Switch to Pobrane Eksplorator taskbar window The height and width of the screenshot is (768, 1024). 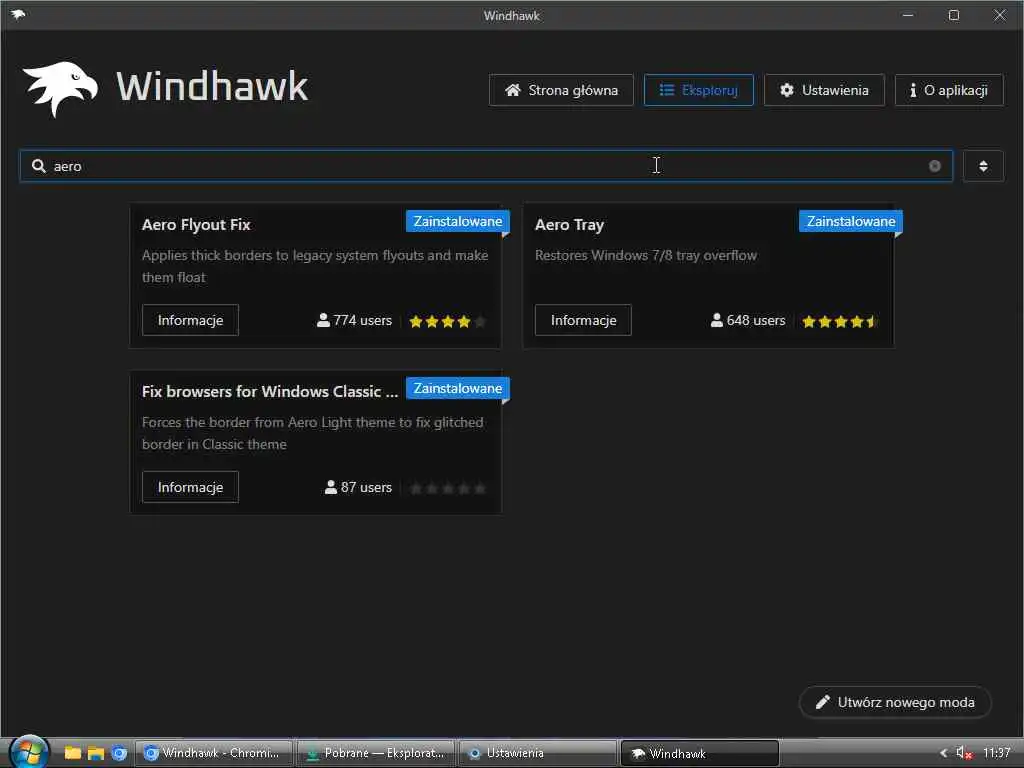click(x=376, y=753)
